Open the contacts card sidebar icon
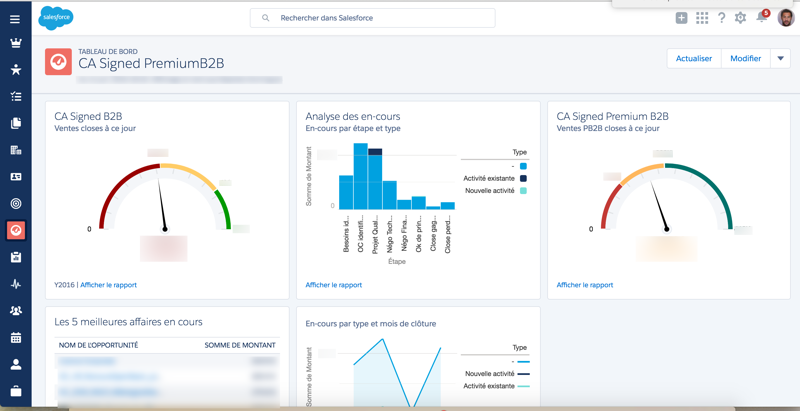Viewport: 800px width, 411px height. pos(16,176)
